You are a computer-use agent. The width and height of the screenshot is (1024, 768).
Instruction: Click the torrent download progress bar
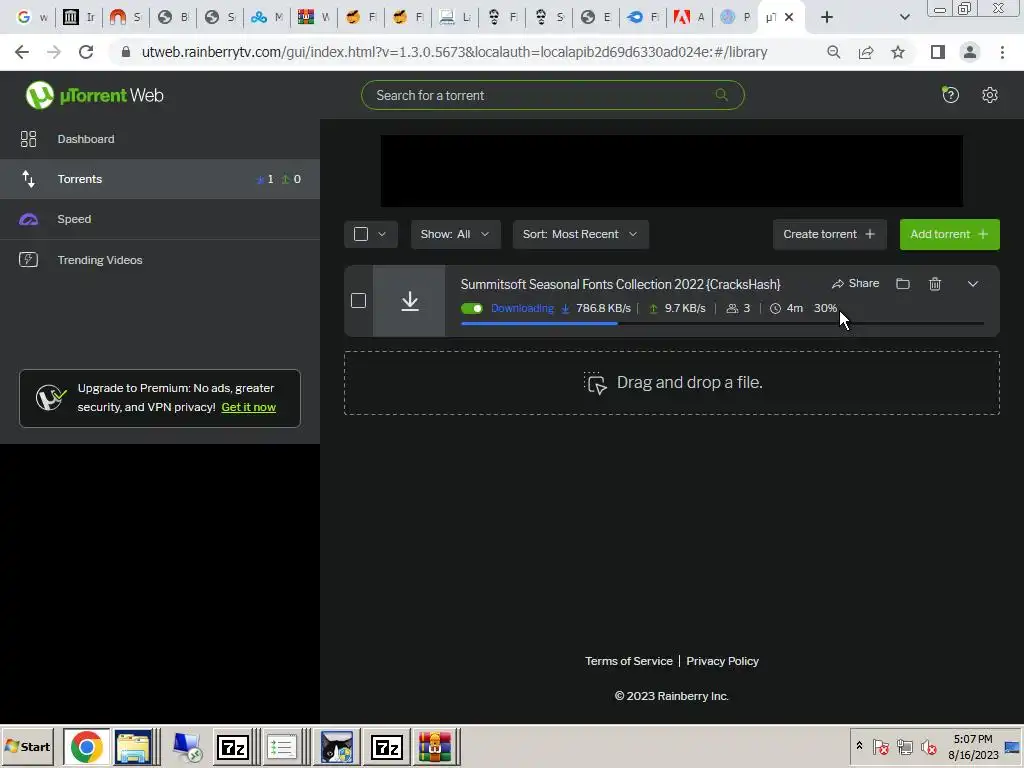point(722,323)
